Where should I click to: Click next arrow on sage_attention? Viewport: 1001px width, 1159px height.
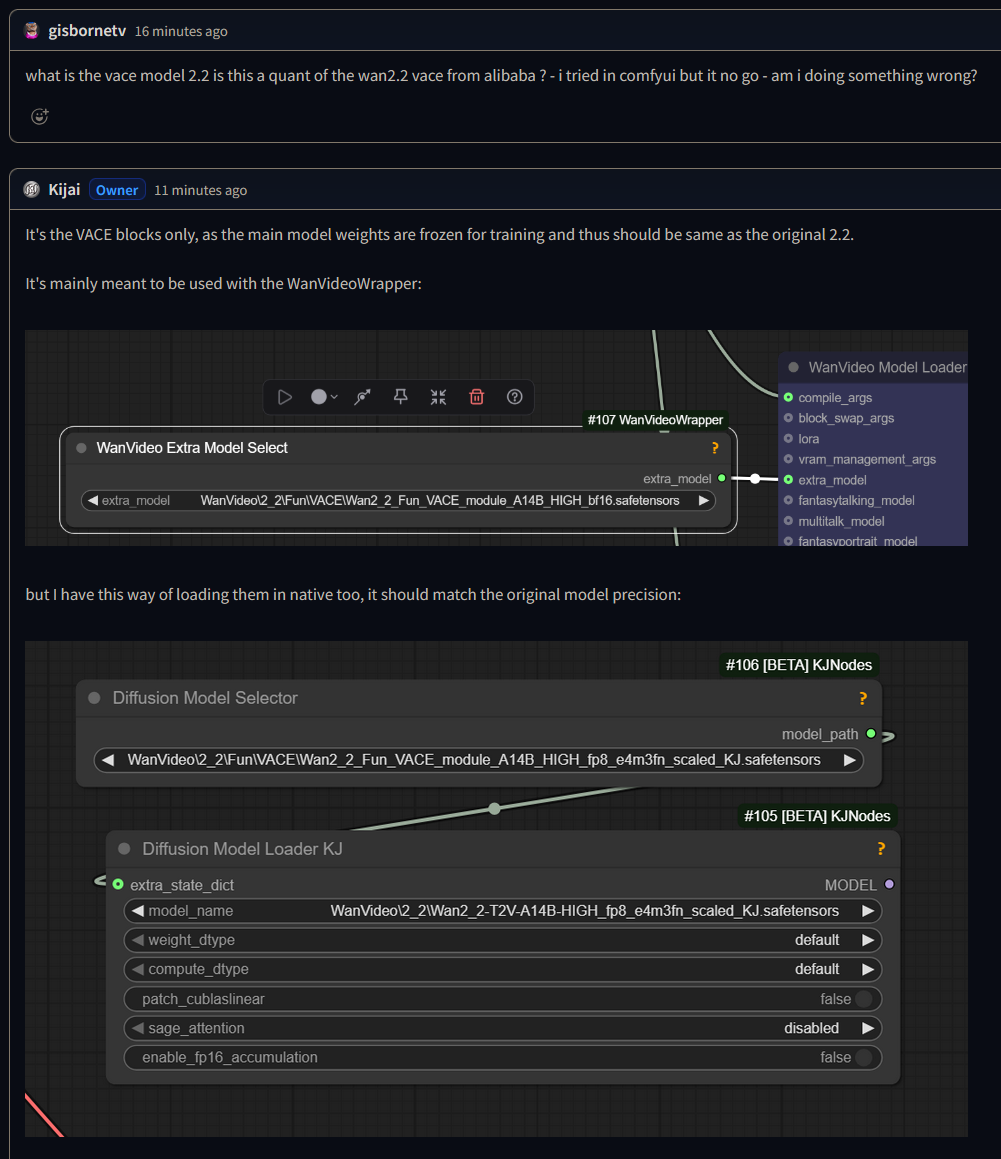tap(868, 1028)
